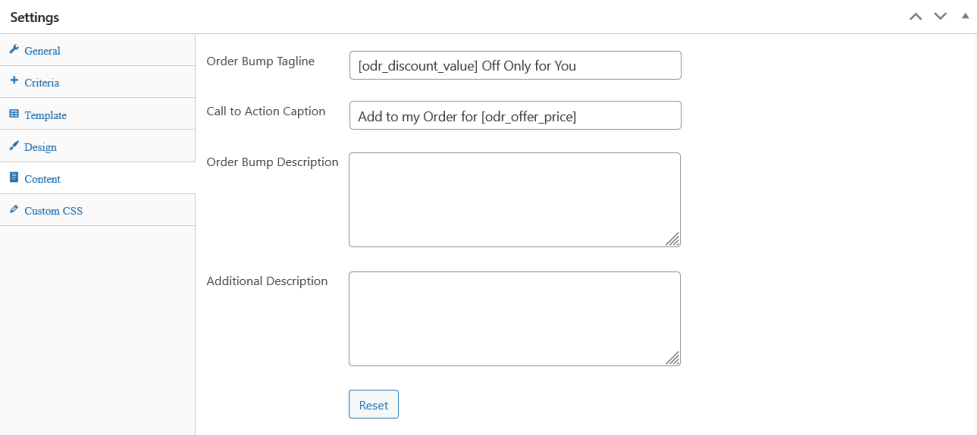Click inside the Order Bump Description textarea
The height and width of the screenshot is (436, 978).
(x=515, y=199)
